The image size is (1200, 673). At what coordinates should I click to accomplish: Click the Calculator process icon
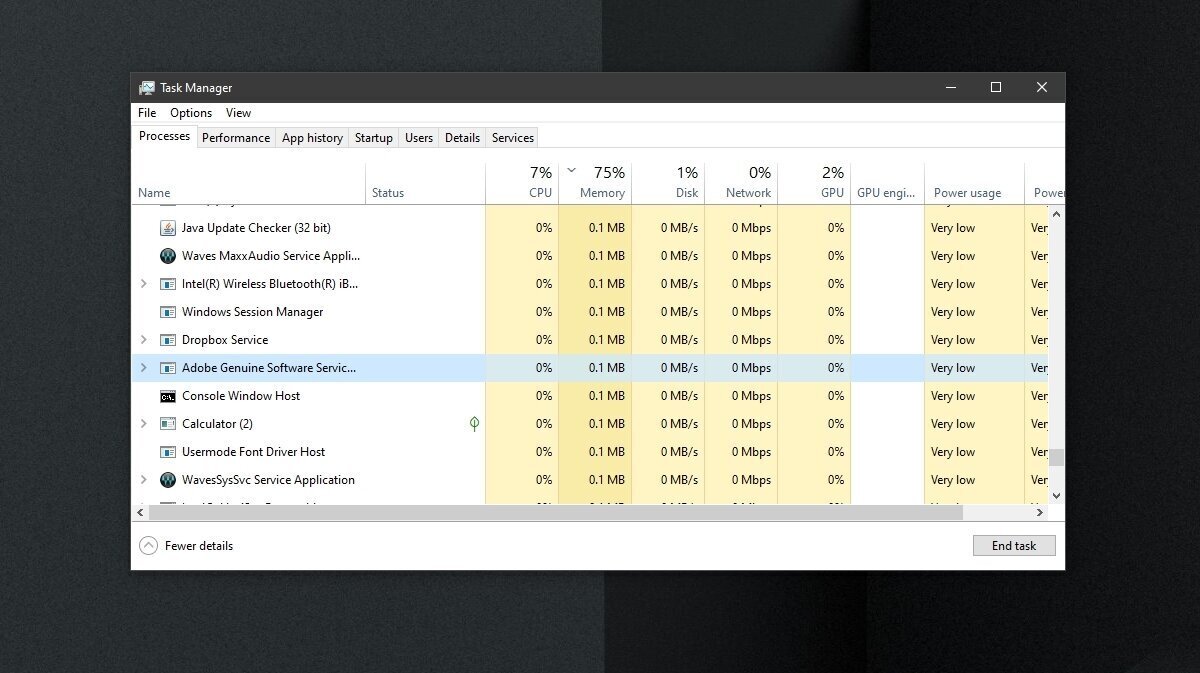point(168,424)
